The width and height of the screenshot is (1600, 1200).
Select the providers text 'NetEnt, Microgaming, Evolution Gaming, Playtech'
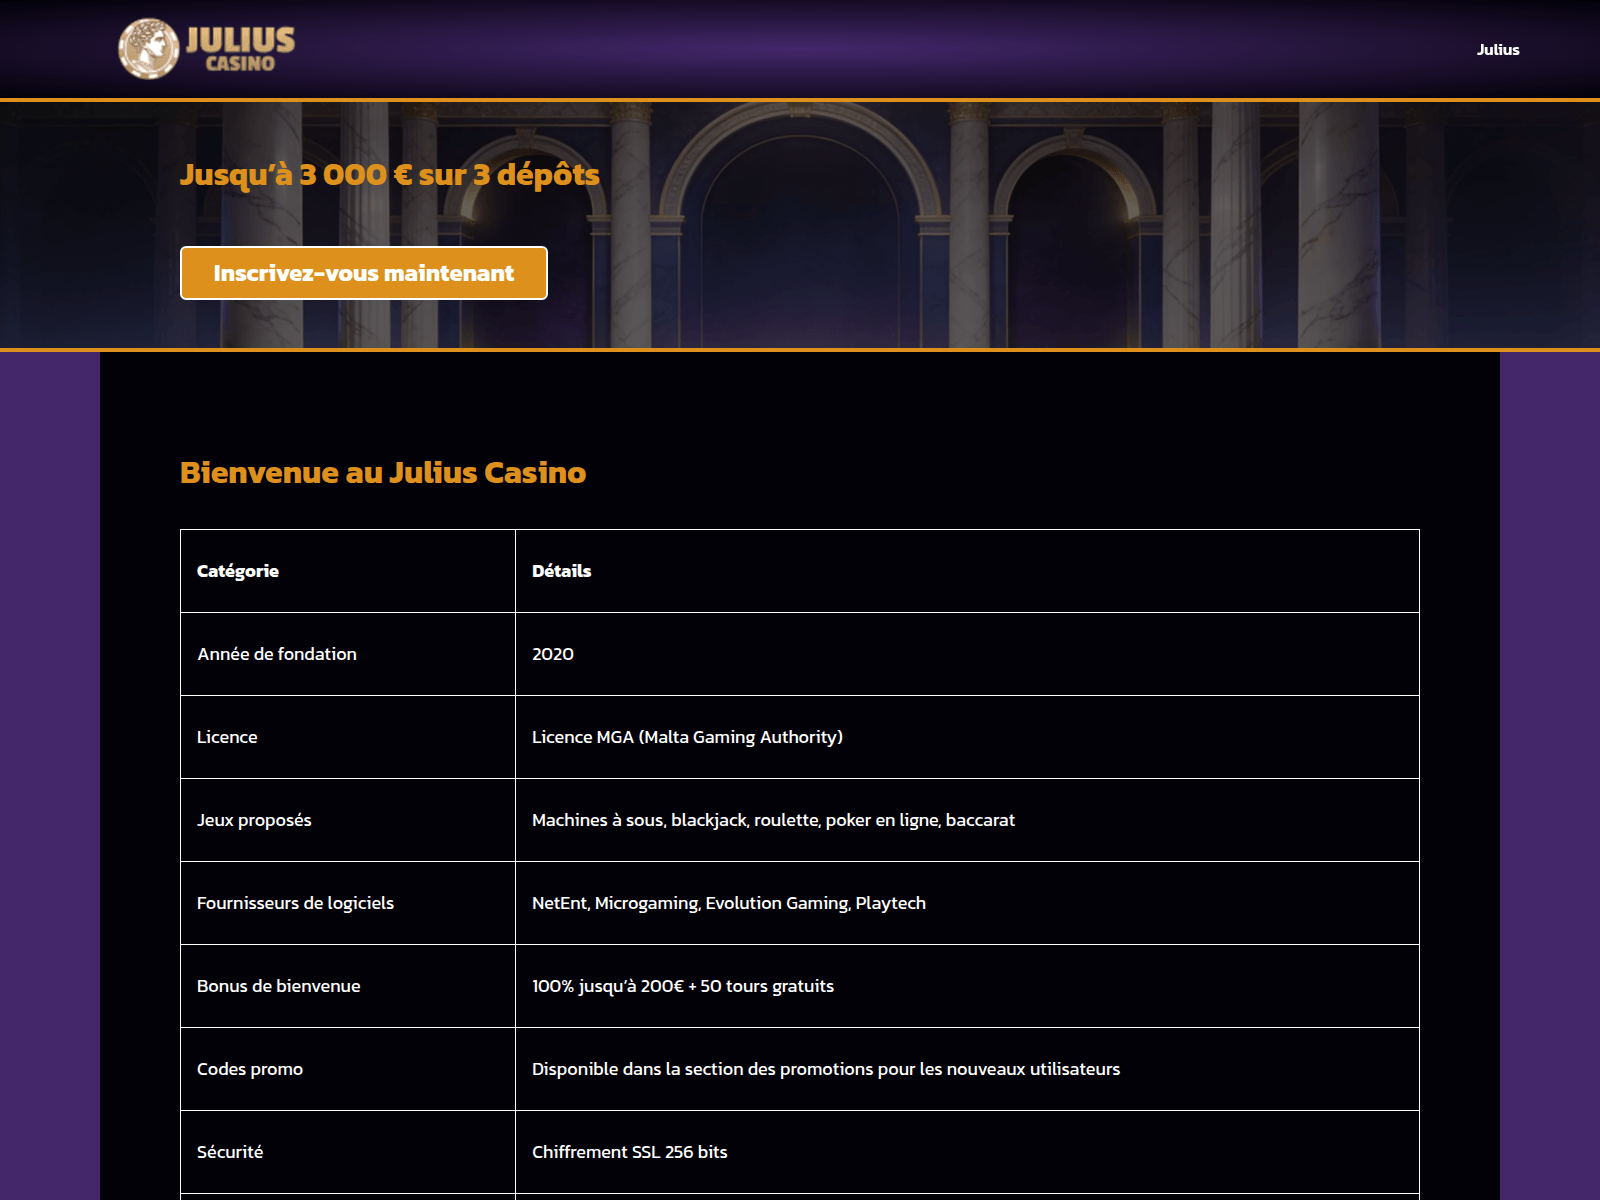(729, 903)
